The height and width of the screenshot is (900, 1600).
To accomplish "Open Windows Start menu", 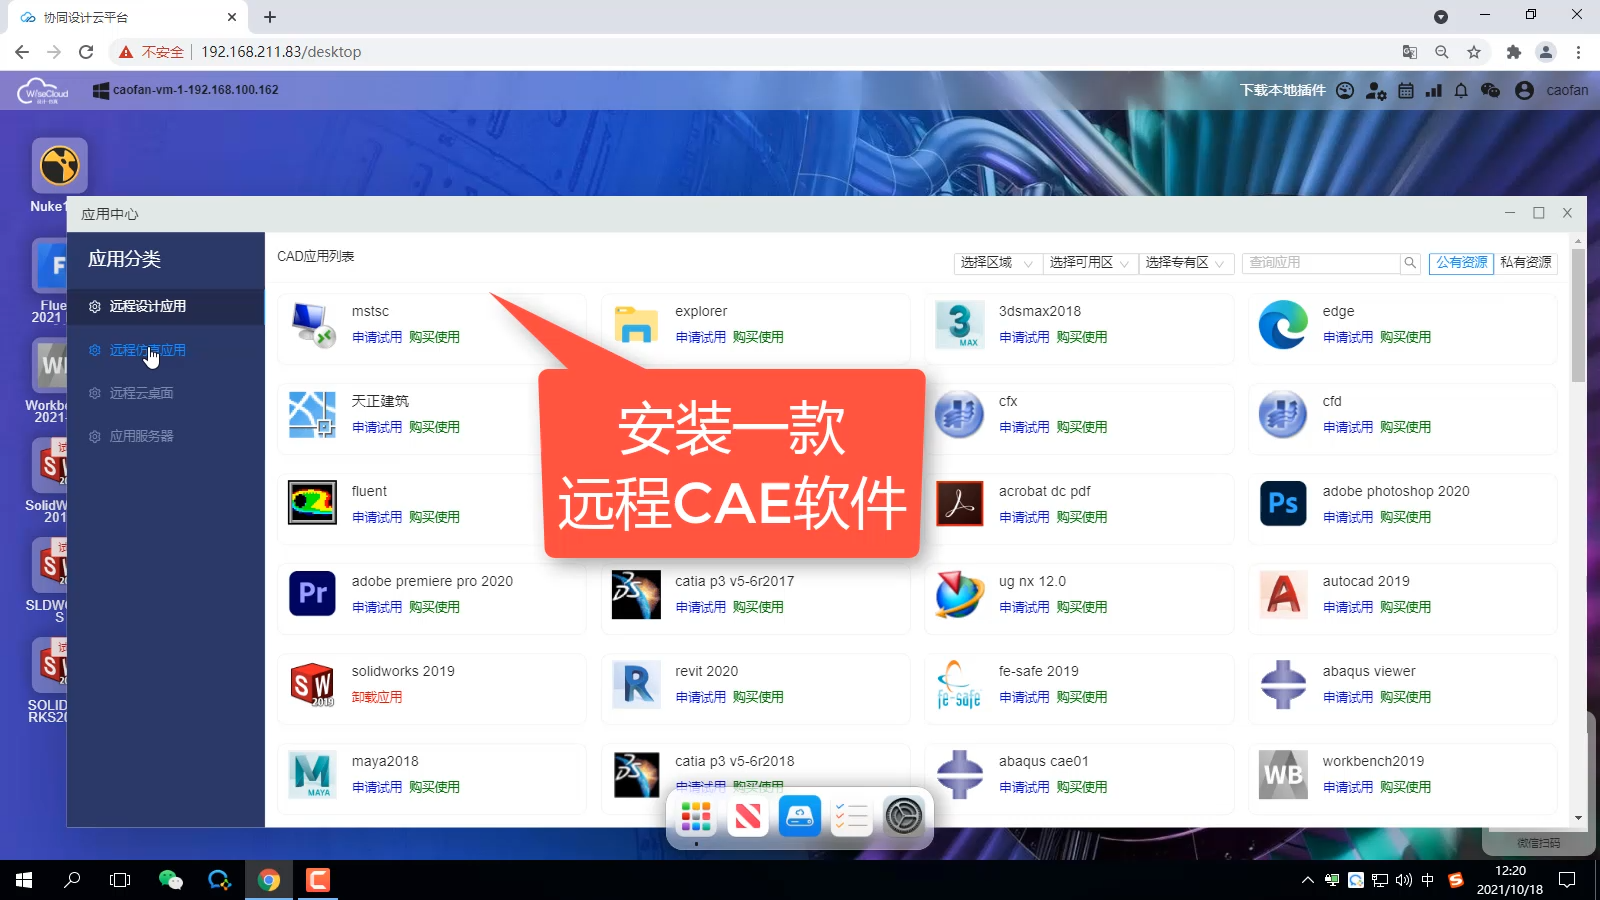I will click(24, 880).
